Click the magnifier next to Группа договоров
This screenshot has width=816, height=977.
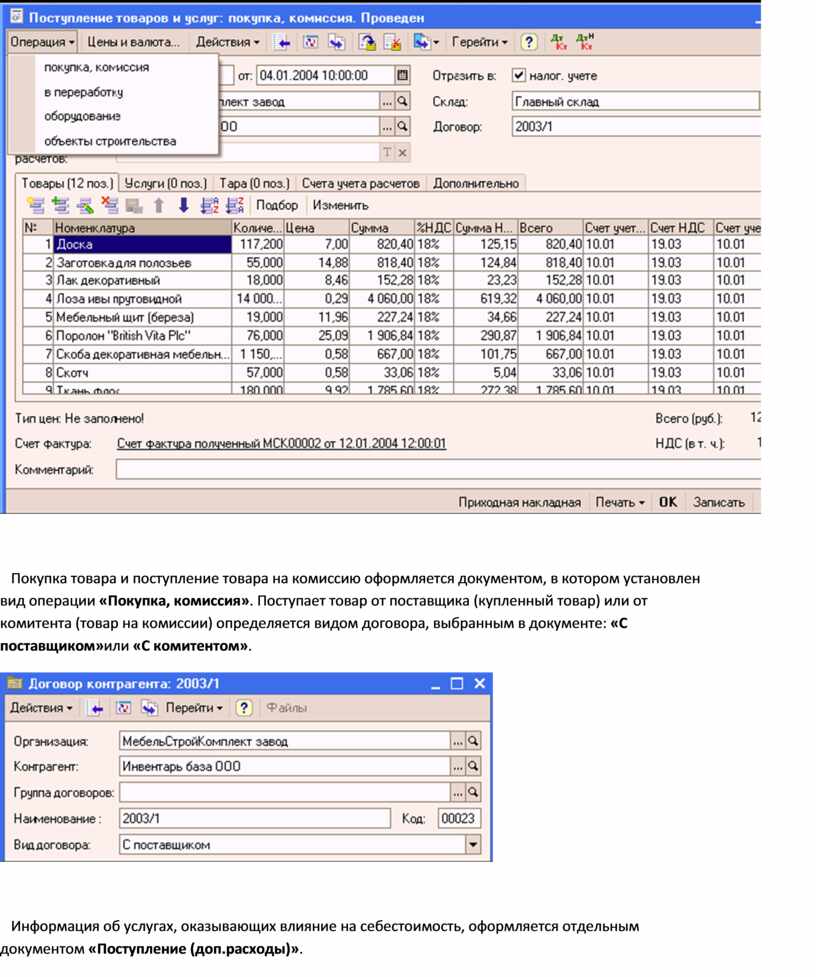tap(473, 792)
